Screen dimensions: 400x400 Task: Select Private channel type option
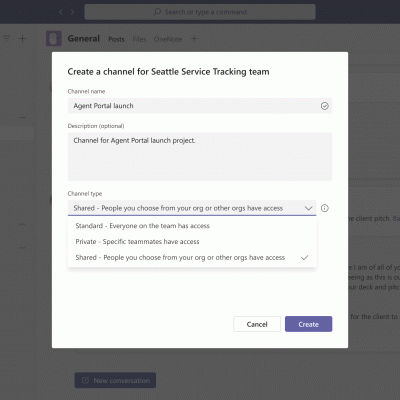click(192, 242)
